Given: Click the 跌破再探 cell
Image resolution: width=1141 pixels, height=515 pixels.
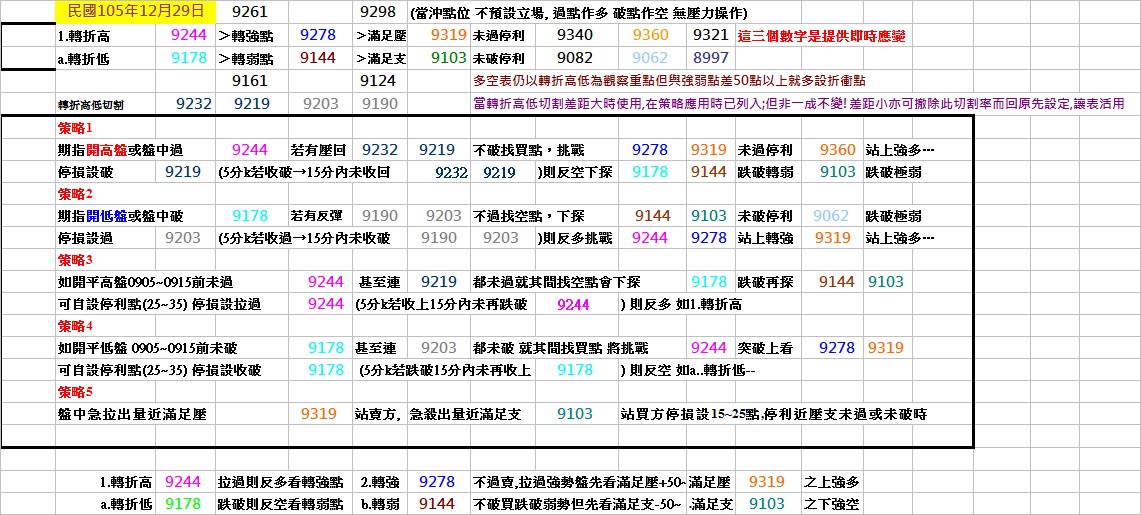Looking at the screenshot, I should [x=766, y=282].
